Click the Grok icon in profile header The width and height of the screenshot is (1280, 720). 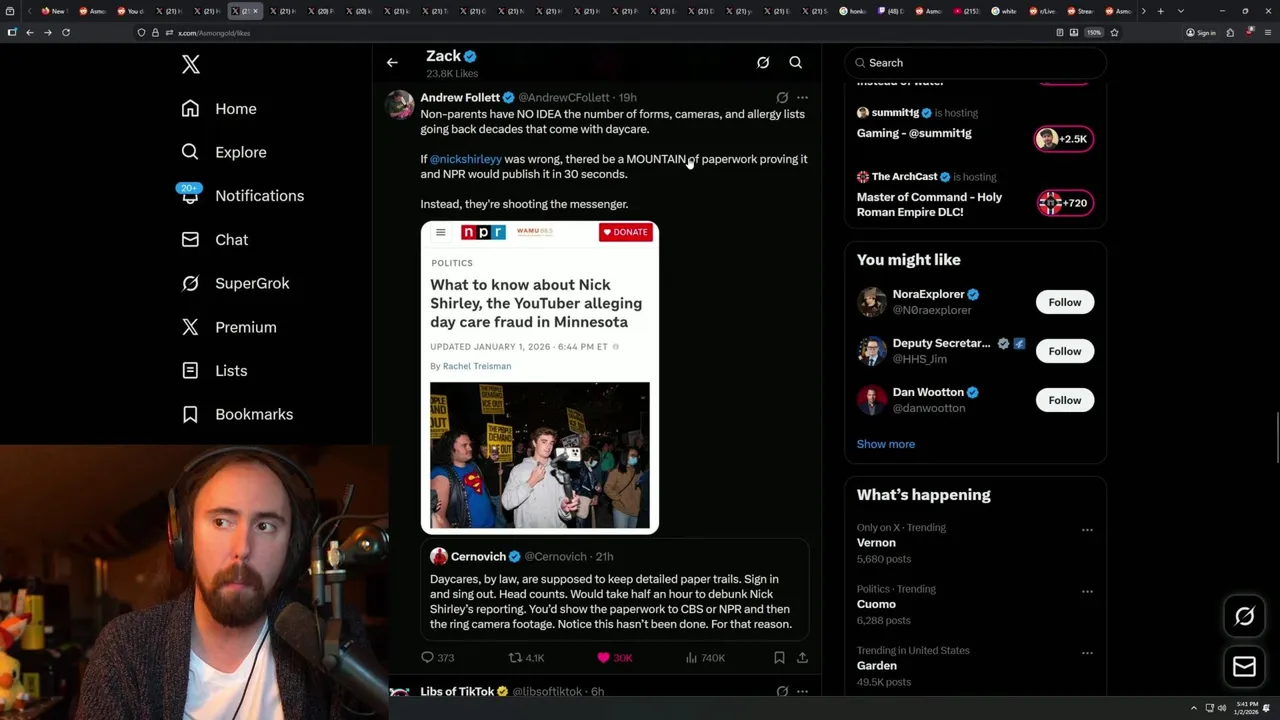click(x=763, y=63)
